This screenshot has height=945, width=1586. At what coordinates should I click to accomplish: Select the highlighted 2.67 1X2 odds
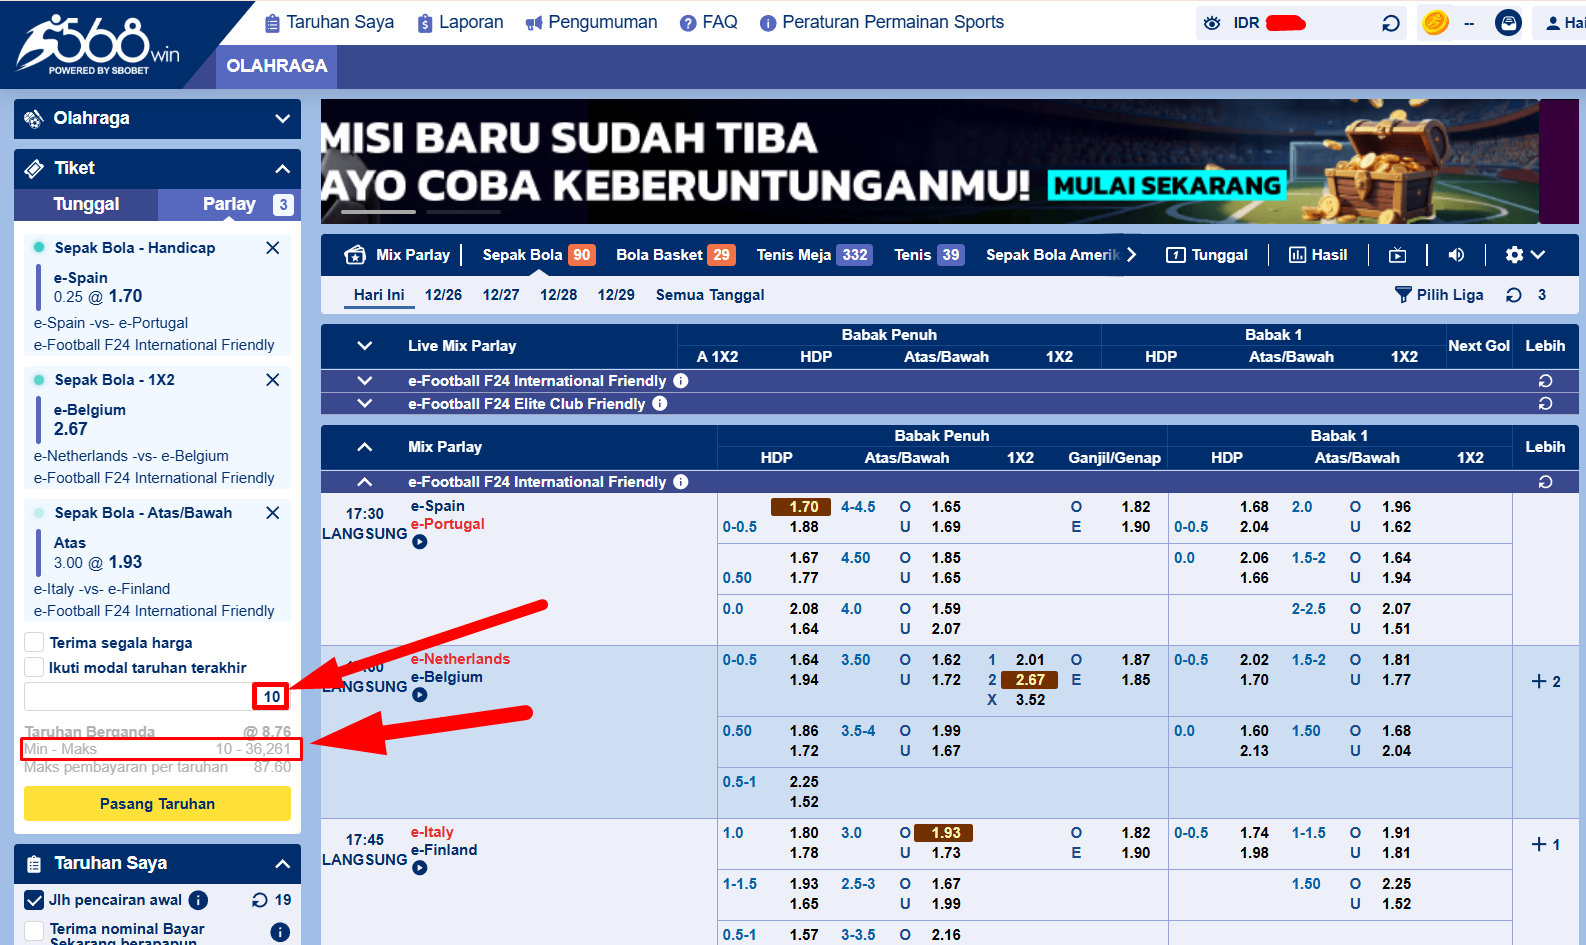pyautogui.click(x=1029, y=680)
